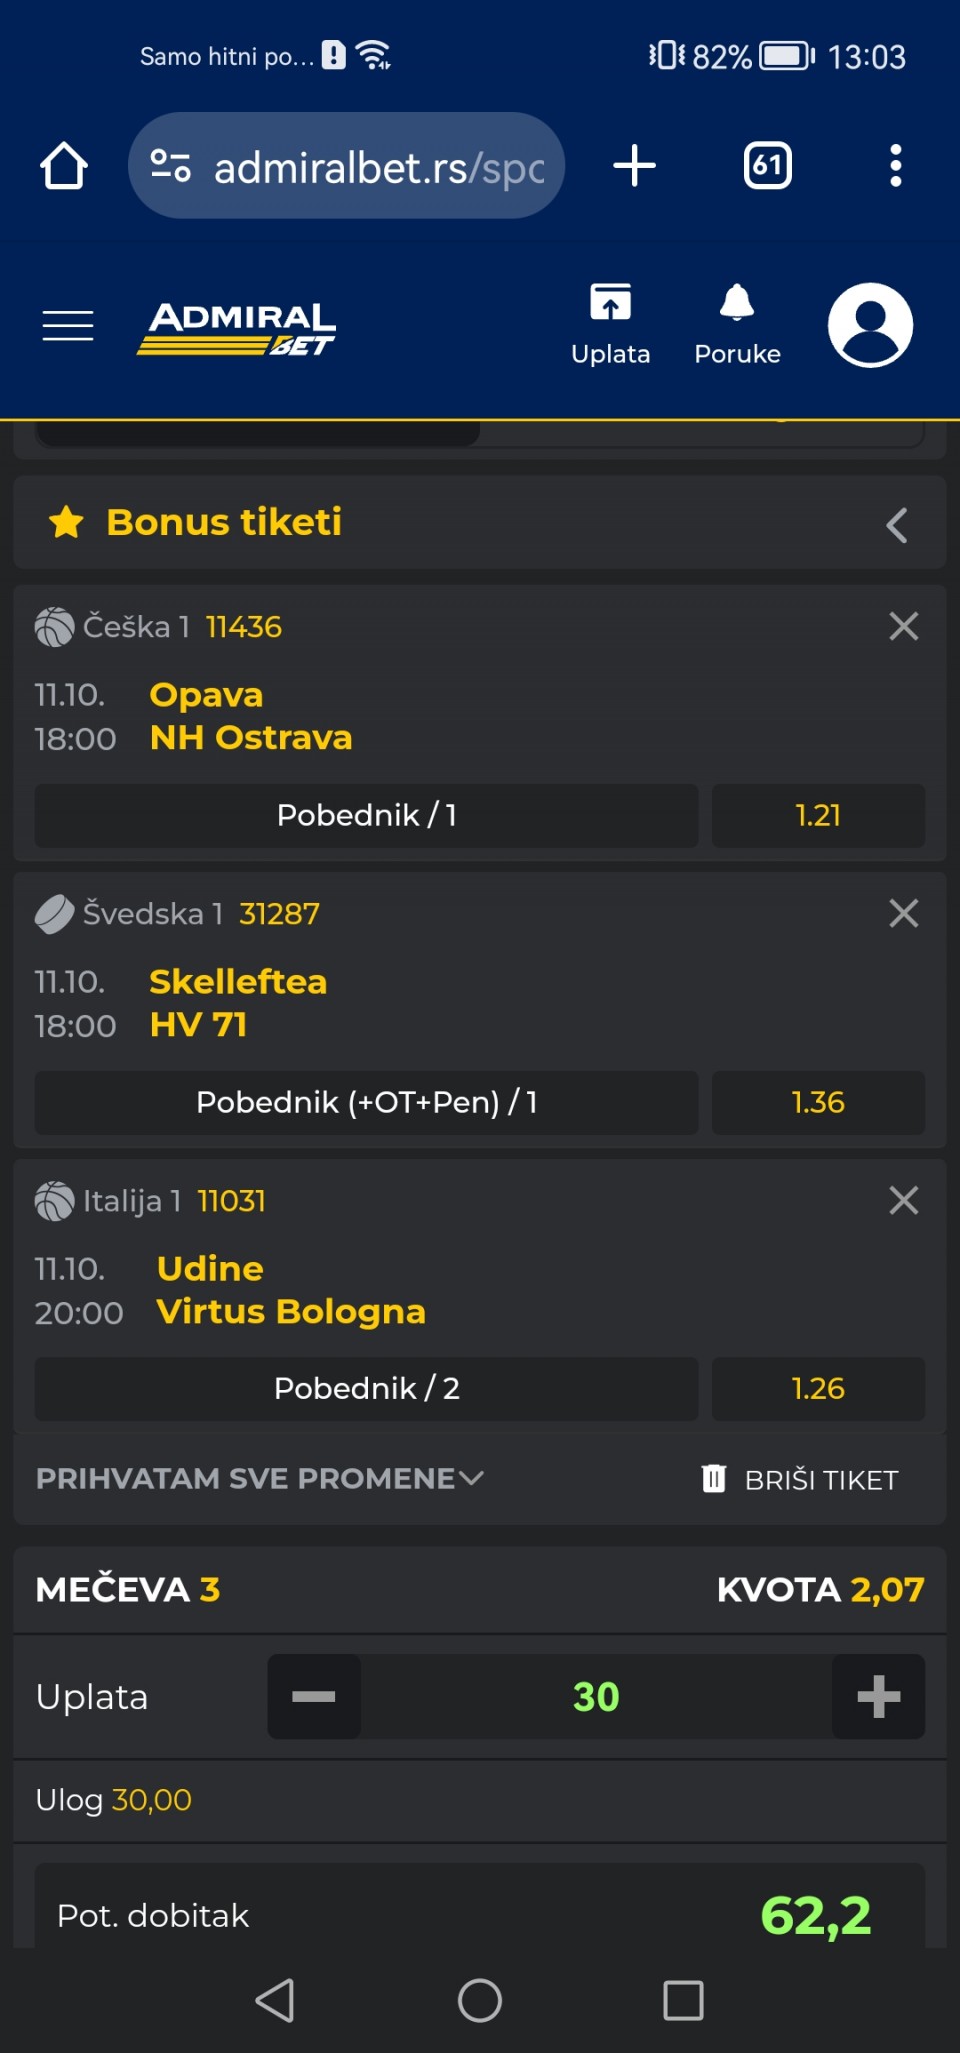Decrease the Uplata stake amount
This screenshot has height=2053, width=960.
[314, 1697]
